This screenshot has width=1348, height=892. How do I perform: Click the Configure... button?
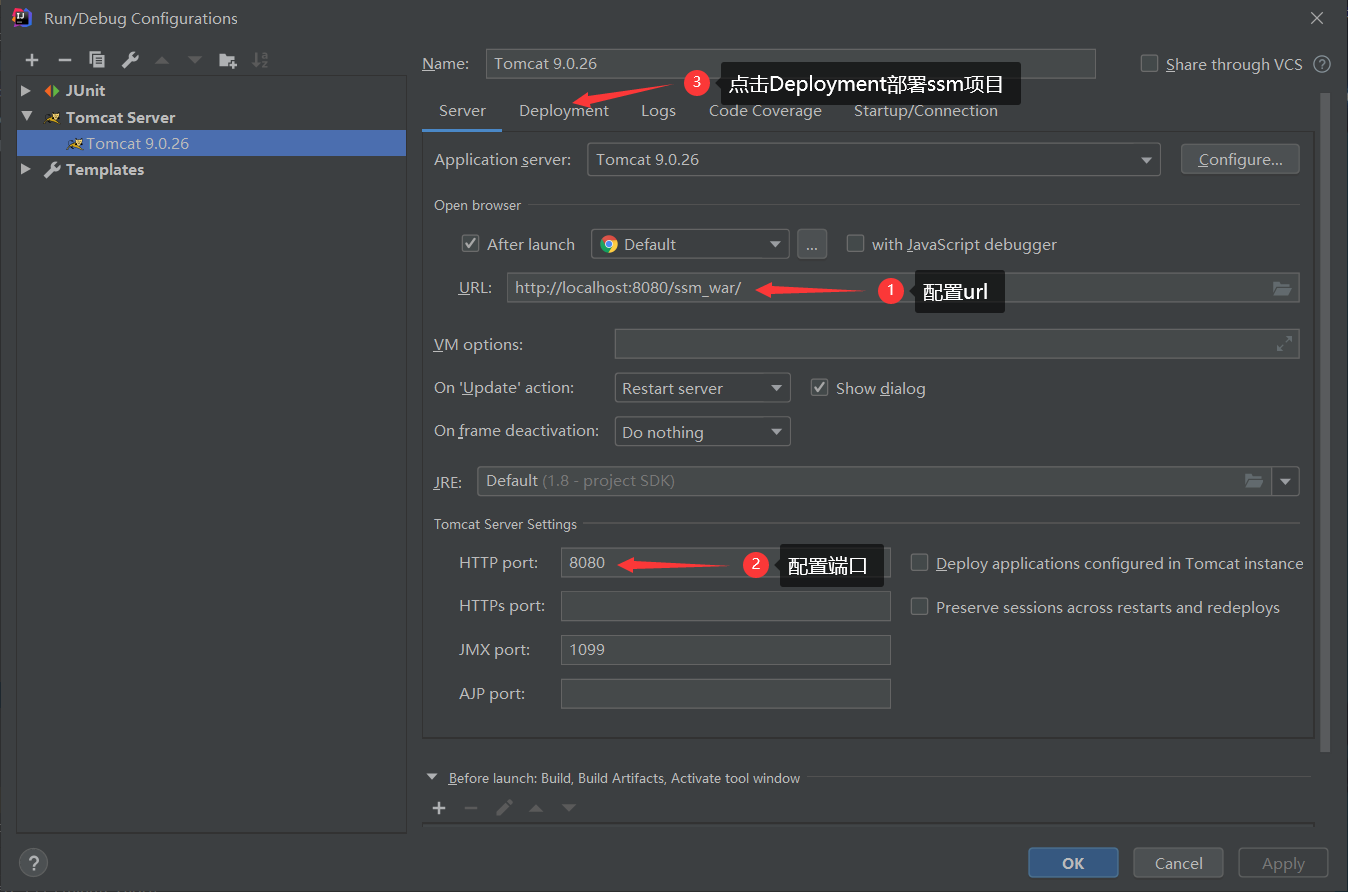point(1240,159)
